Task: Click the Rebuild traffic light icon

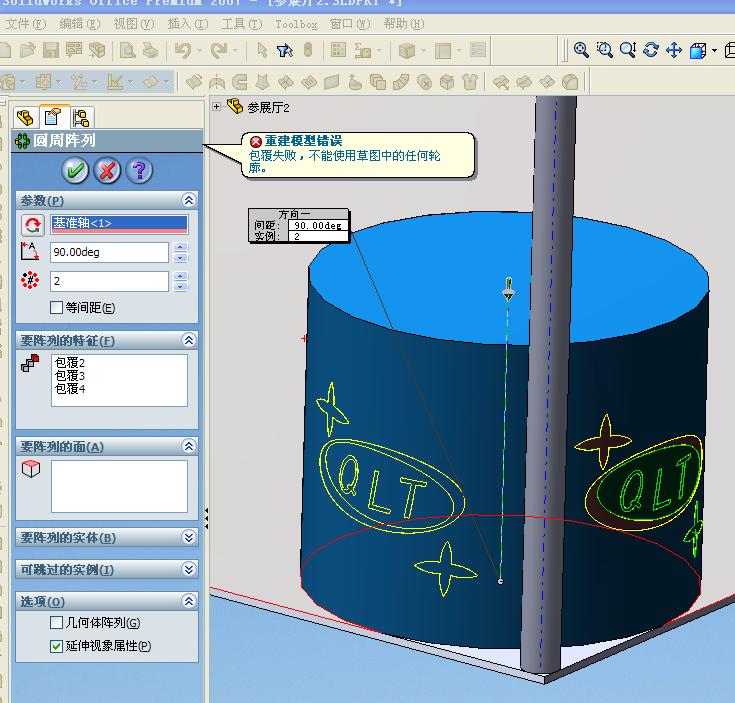Action: tap(308, 50)
